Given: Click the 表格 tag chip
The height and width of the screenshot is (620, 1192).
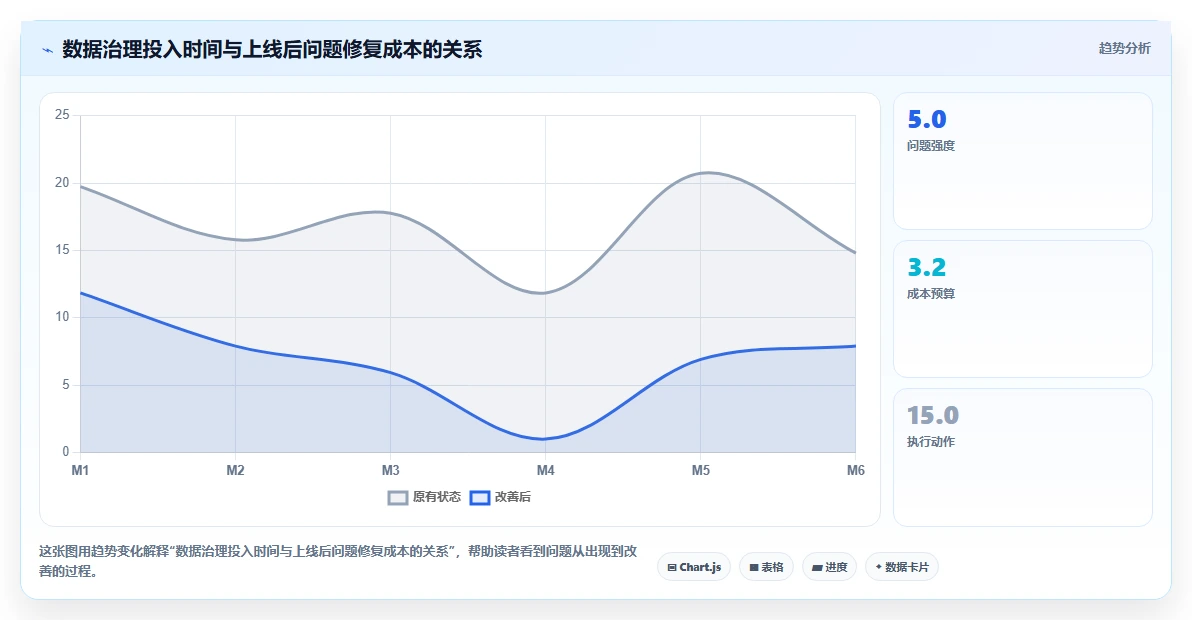Looking at the screenshot, I should click(766, 567).
